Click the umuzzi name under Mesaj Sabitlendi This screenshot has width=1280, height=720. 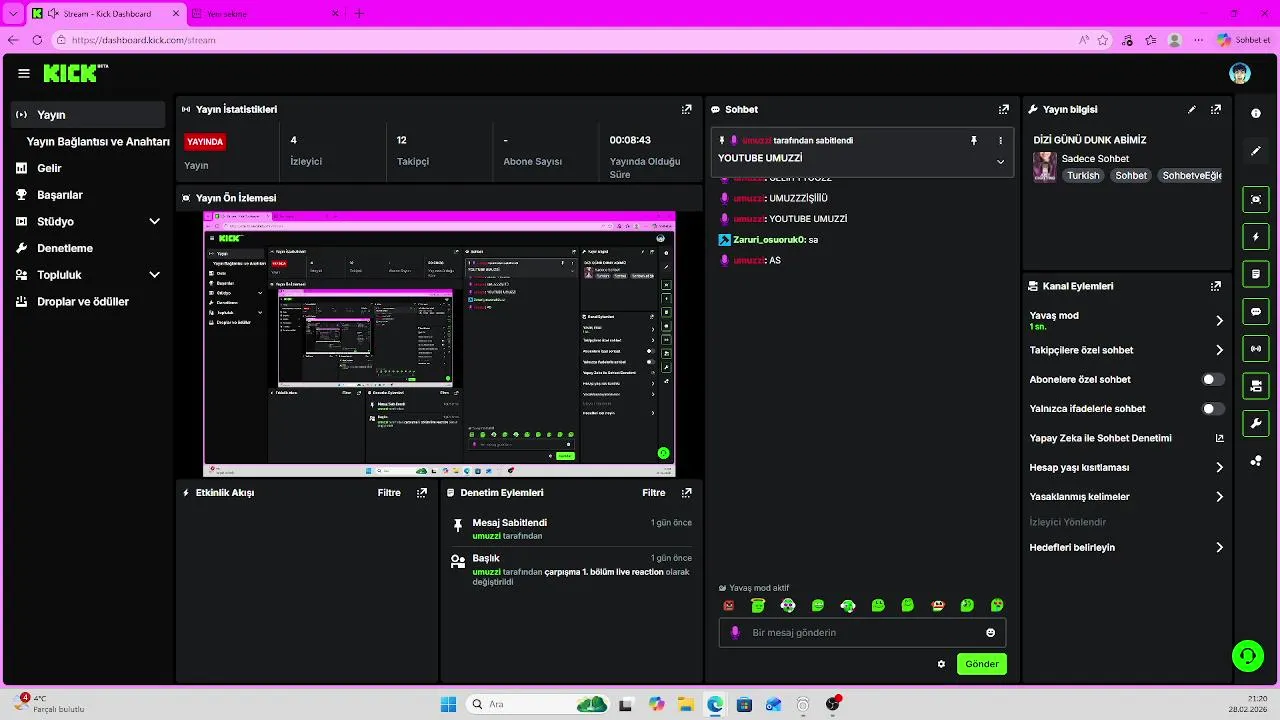tap(487, 536)
